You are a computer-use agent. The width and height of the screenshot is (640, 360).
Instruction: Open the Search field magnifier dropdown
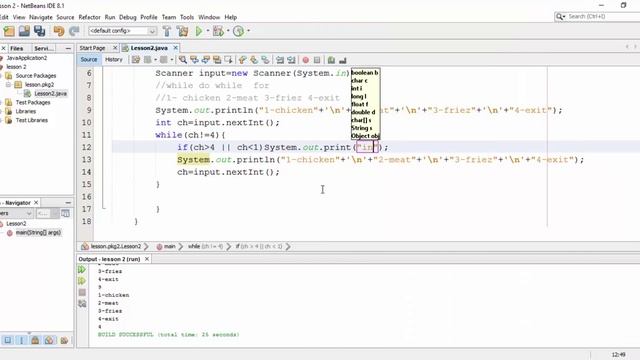tap(560, 16)
